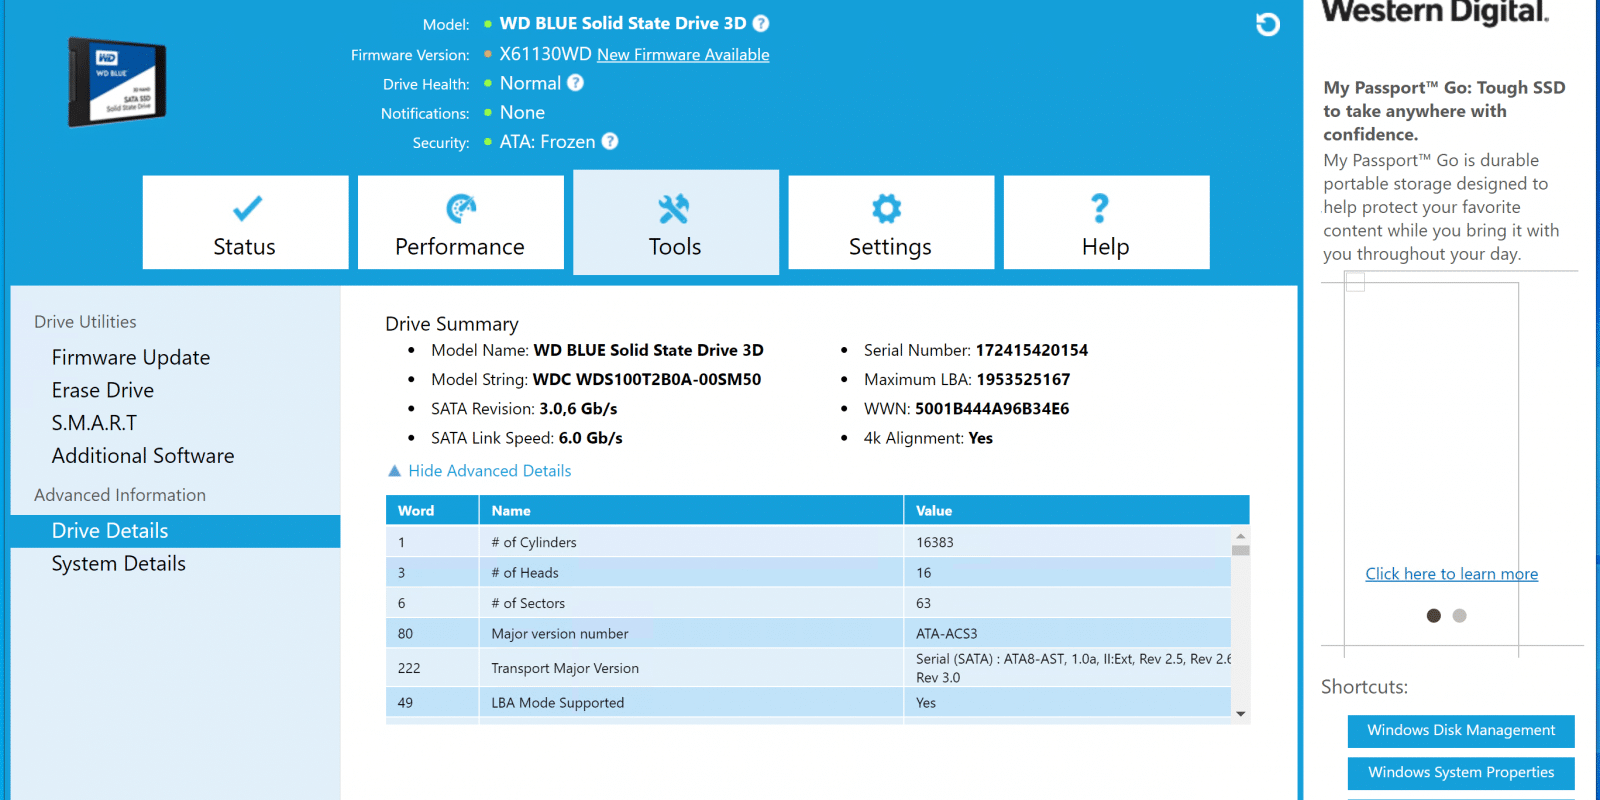This screenshot has height=800, width=1600.
Task: Click Hide Advanced Details link text
Action: click(x=490, y=471)
